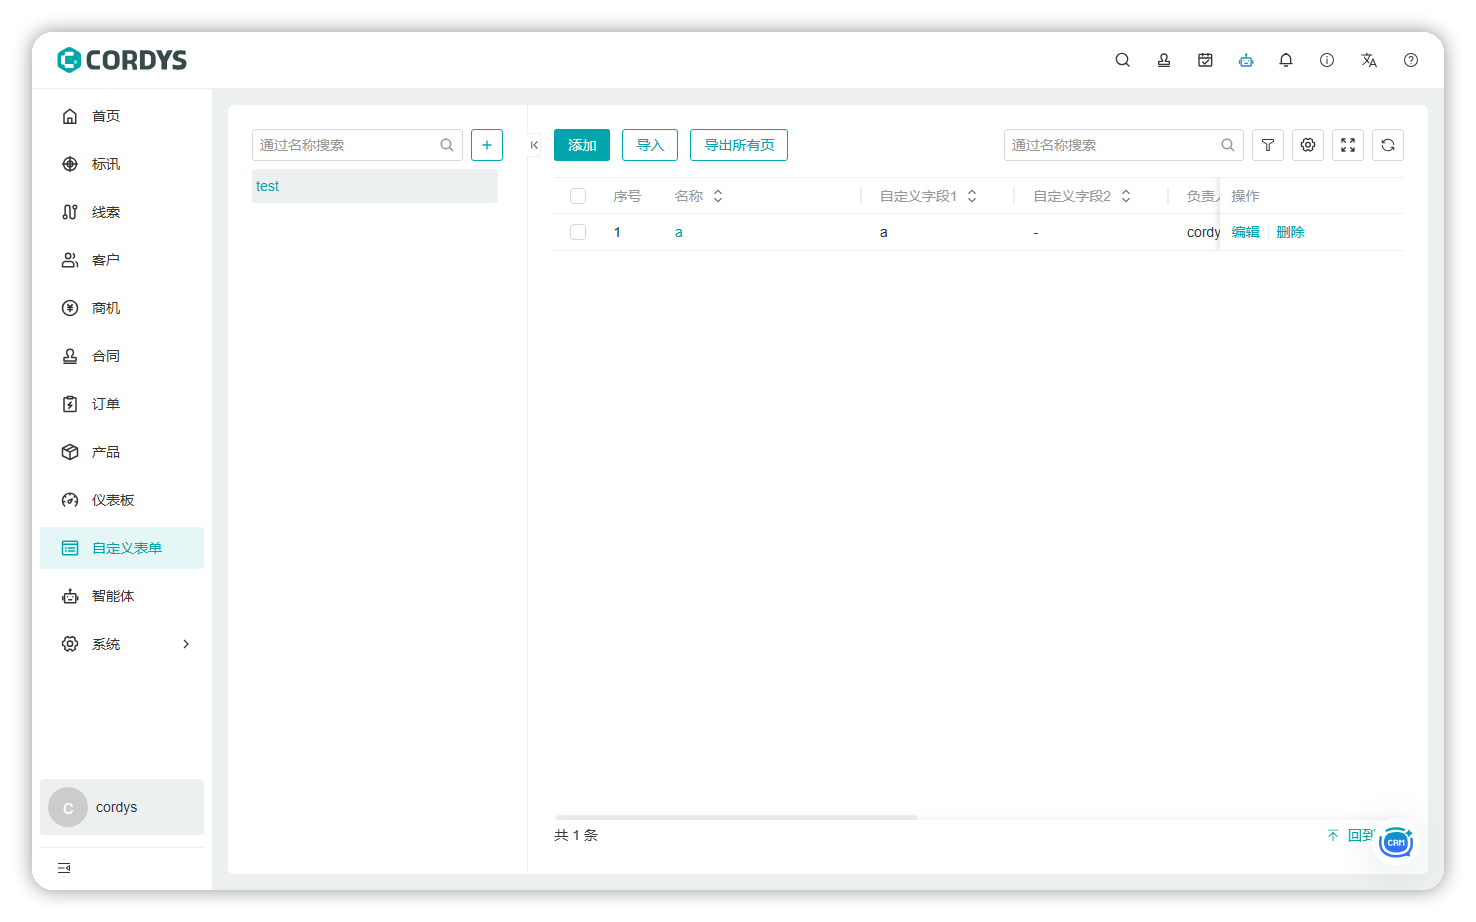Collapse the left form list panel
This screenshot has height=922, width=1476.
pos(534,145)
